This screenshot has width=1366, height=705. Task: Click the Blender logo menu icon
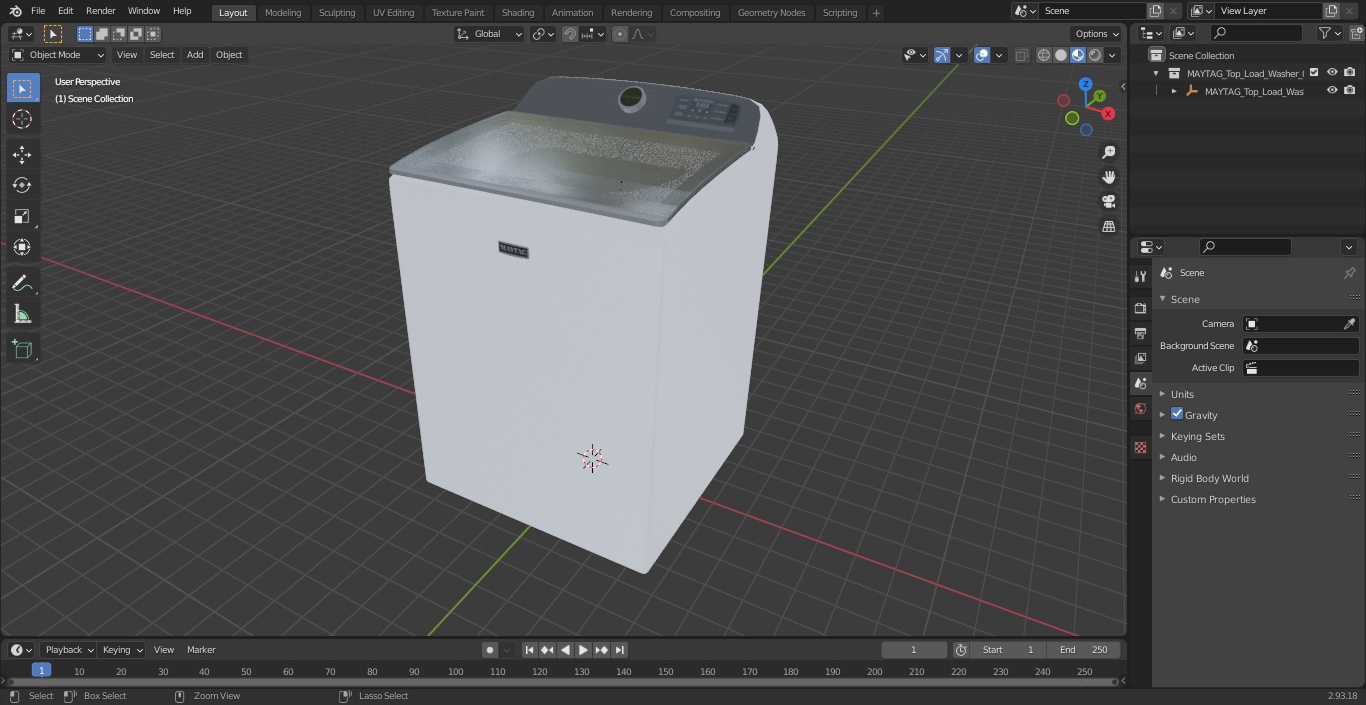(15, 11)
